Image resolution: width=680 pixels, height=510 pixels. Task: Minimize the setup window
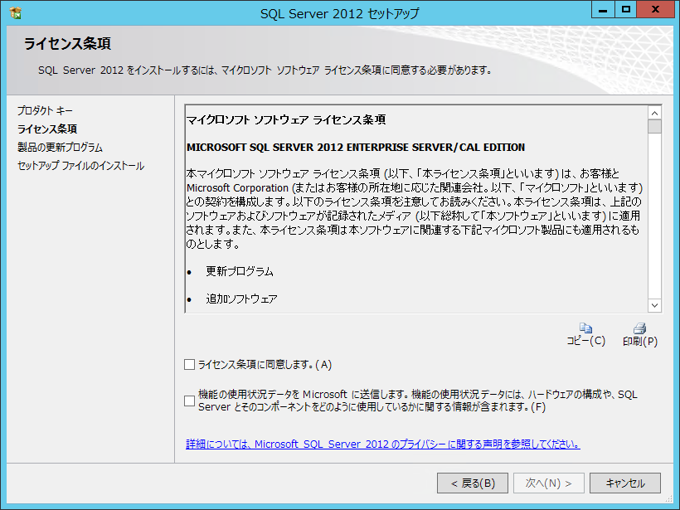coord(603,10)
